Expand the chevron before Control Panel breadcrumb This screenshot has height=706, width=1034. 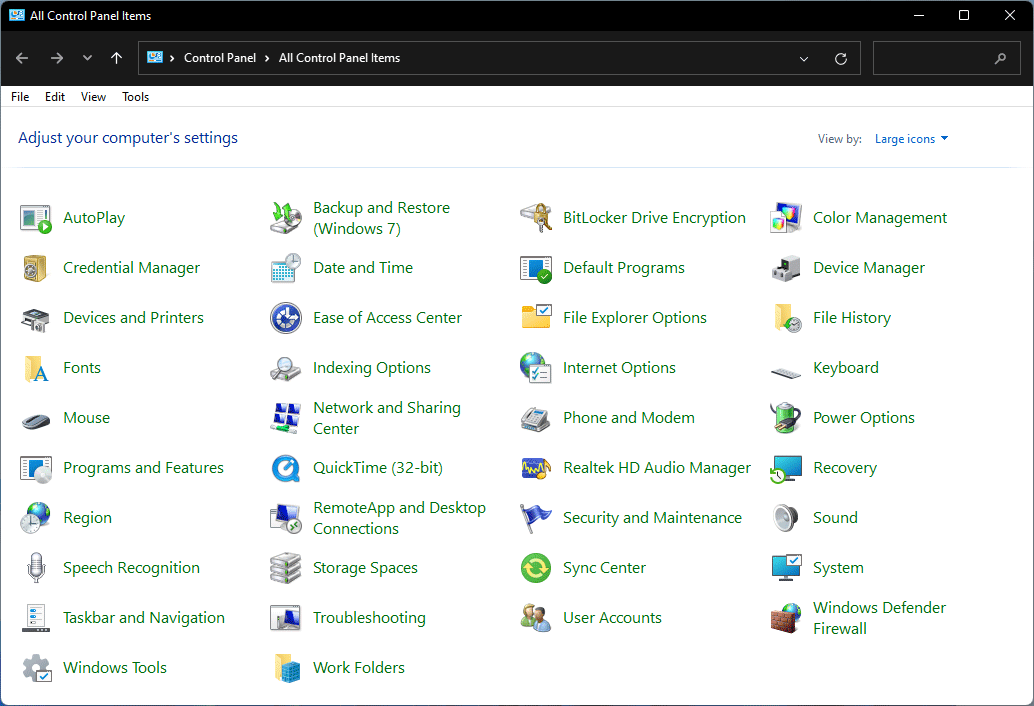point(172,58)
